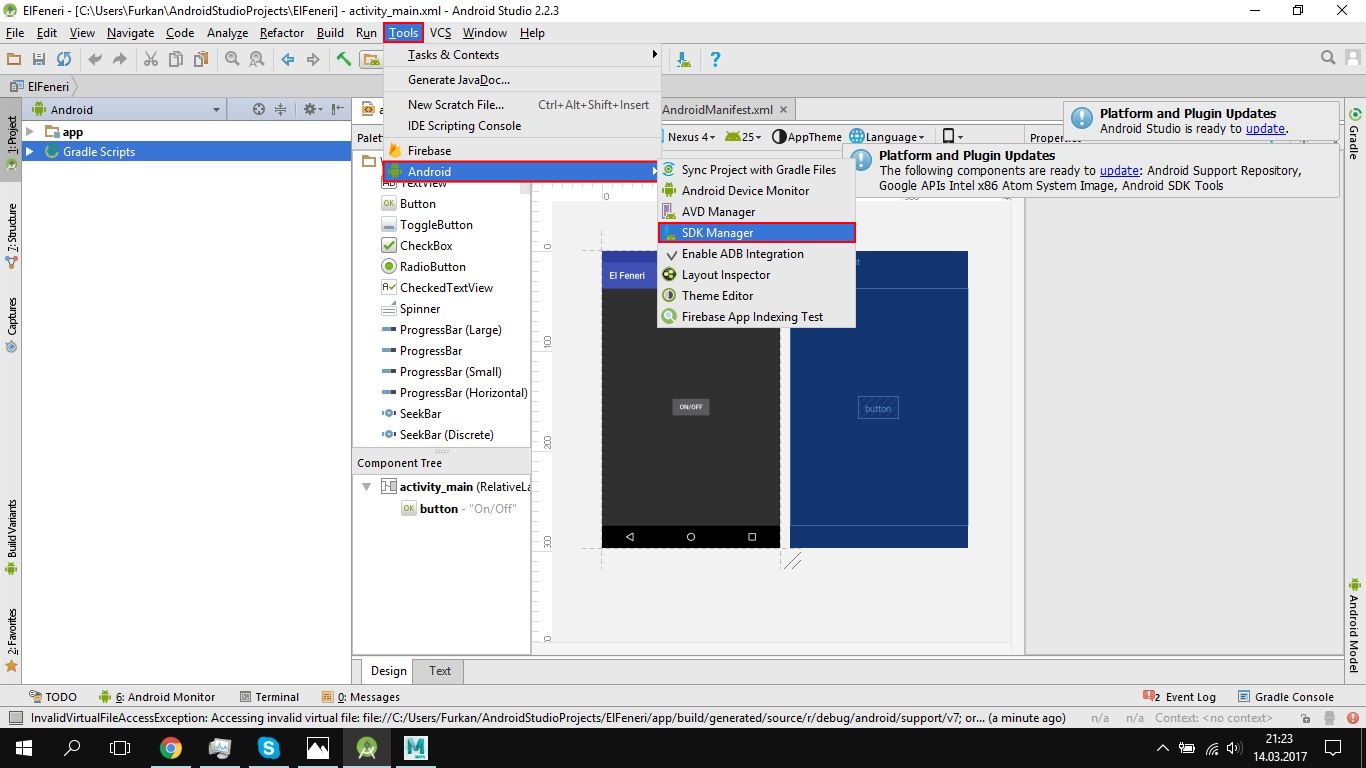Expand Tasks & Contexts submenu
The width and height of the screenshot is (1366, 768).
tap(521, 55)
